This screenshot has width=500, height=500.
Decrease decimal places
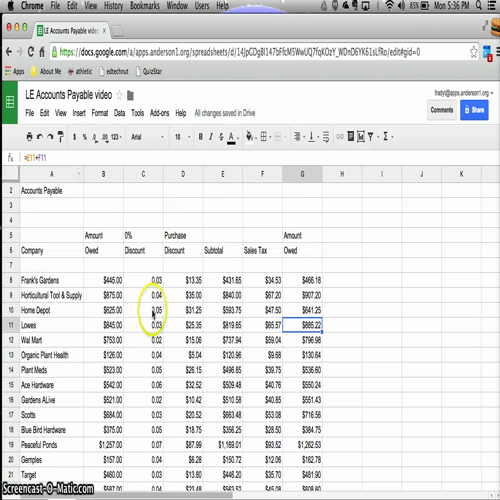(x=95, y=137)
